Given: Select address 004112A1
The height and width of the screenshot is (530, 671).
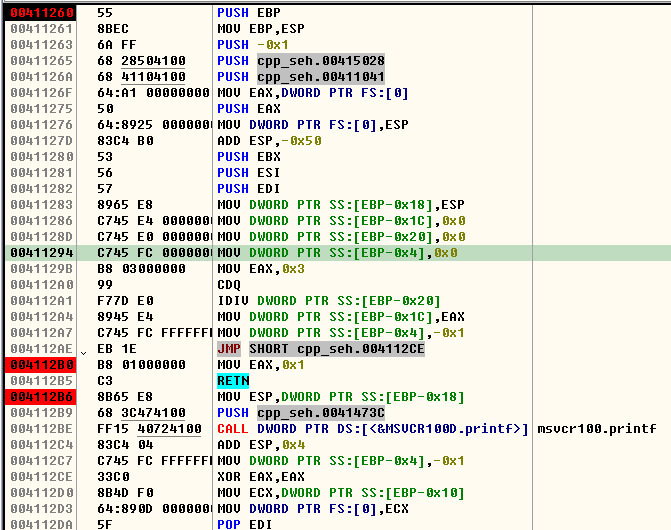Looking at the screenshot, I should click(42, 301).
